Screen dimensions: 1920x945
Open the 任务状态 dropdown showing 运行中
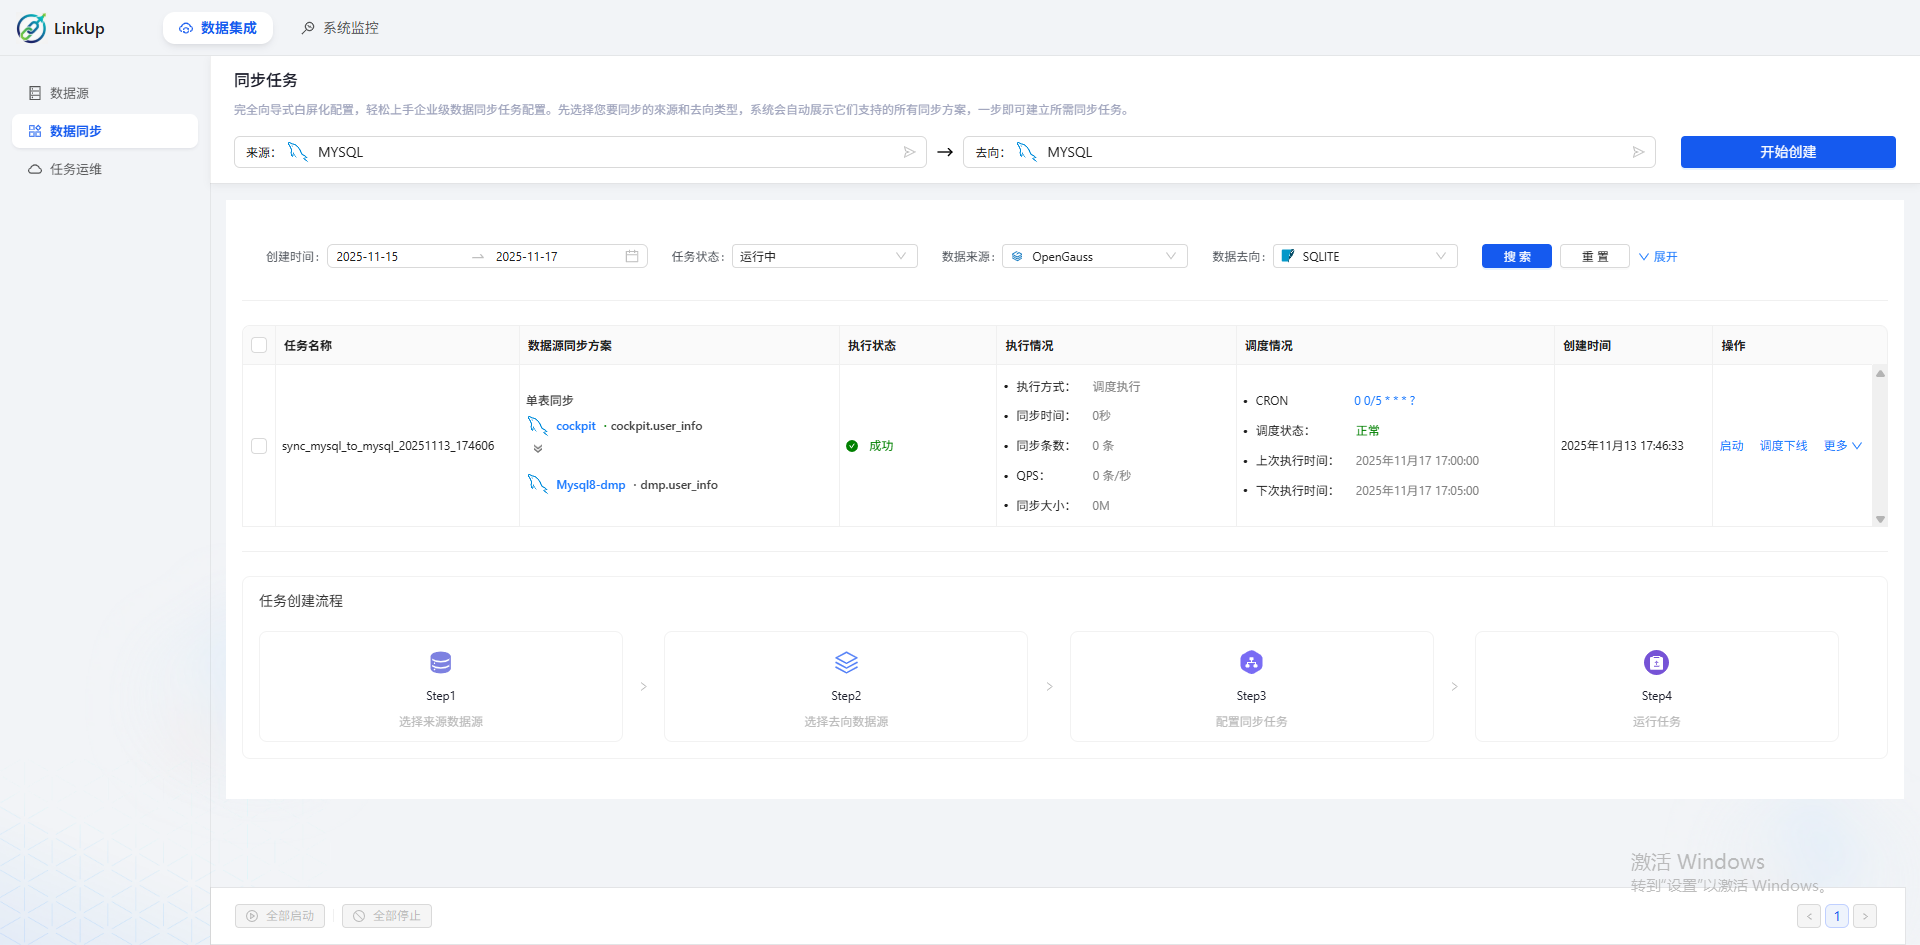tap(824, 256)
